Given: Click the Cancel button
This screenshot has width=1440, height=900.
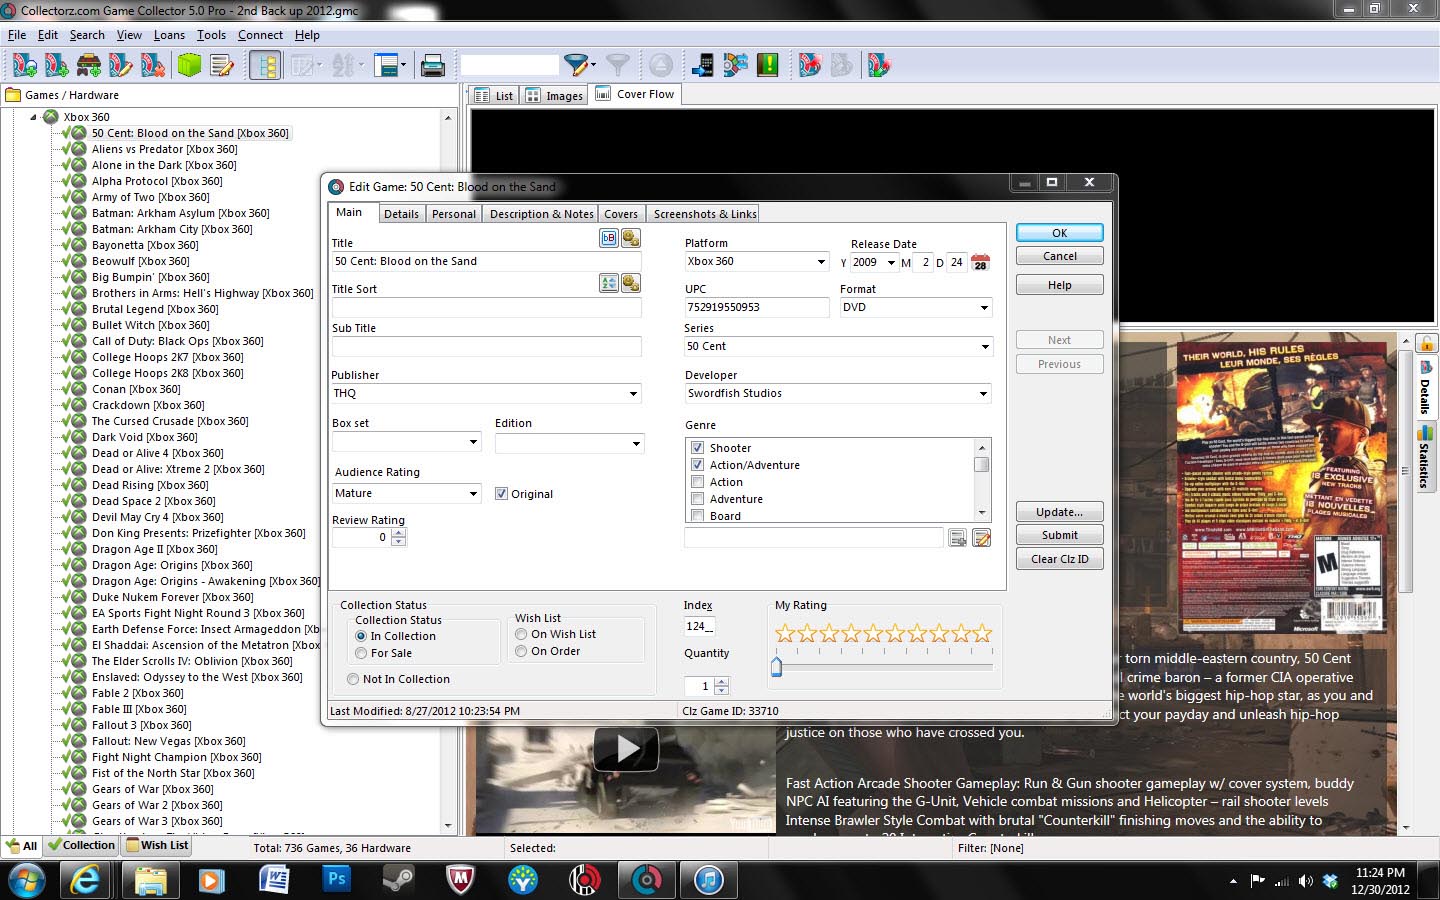Looking at the screenshot, I should (x=1060, y=256).
